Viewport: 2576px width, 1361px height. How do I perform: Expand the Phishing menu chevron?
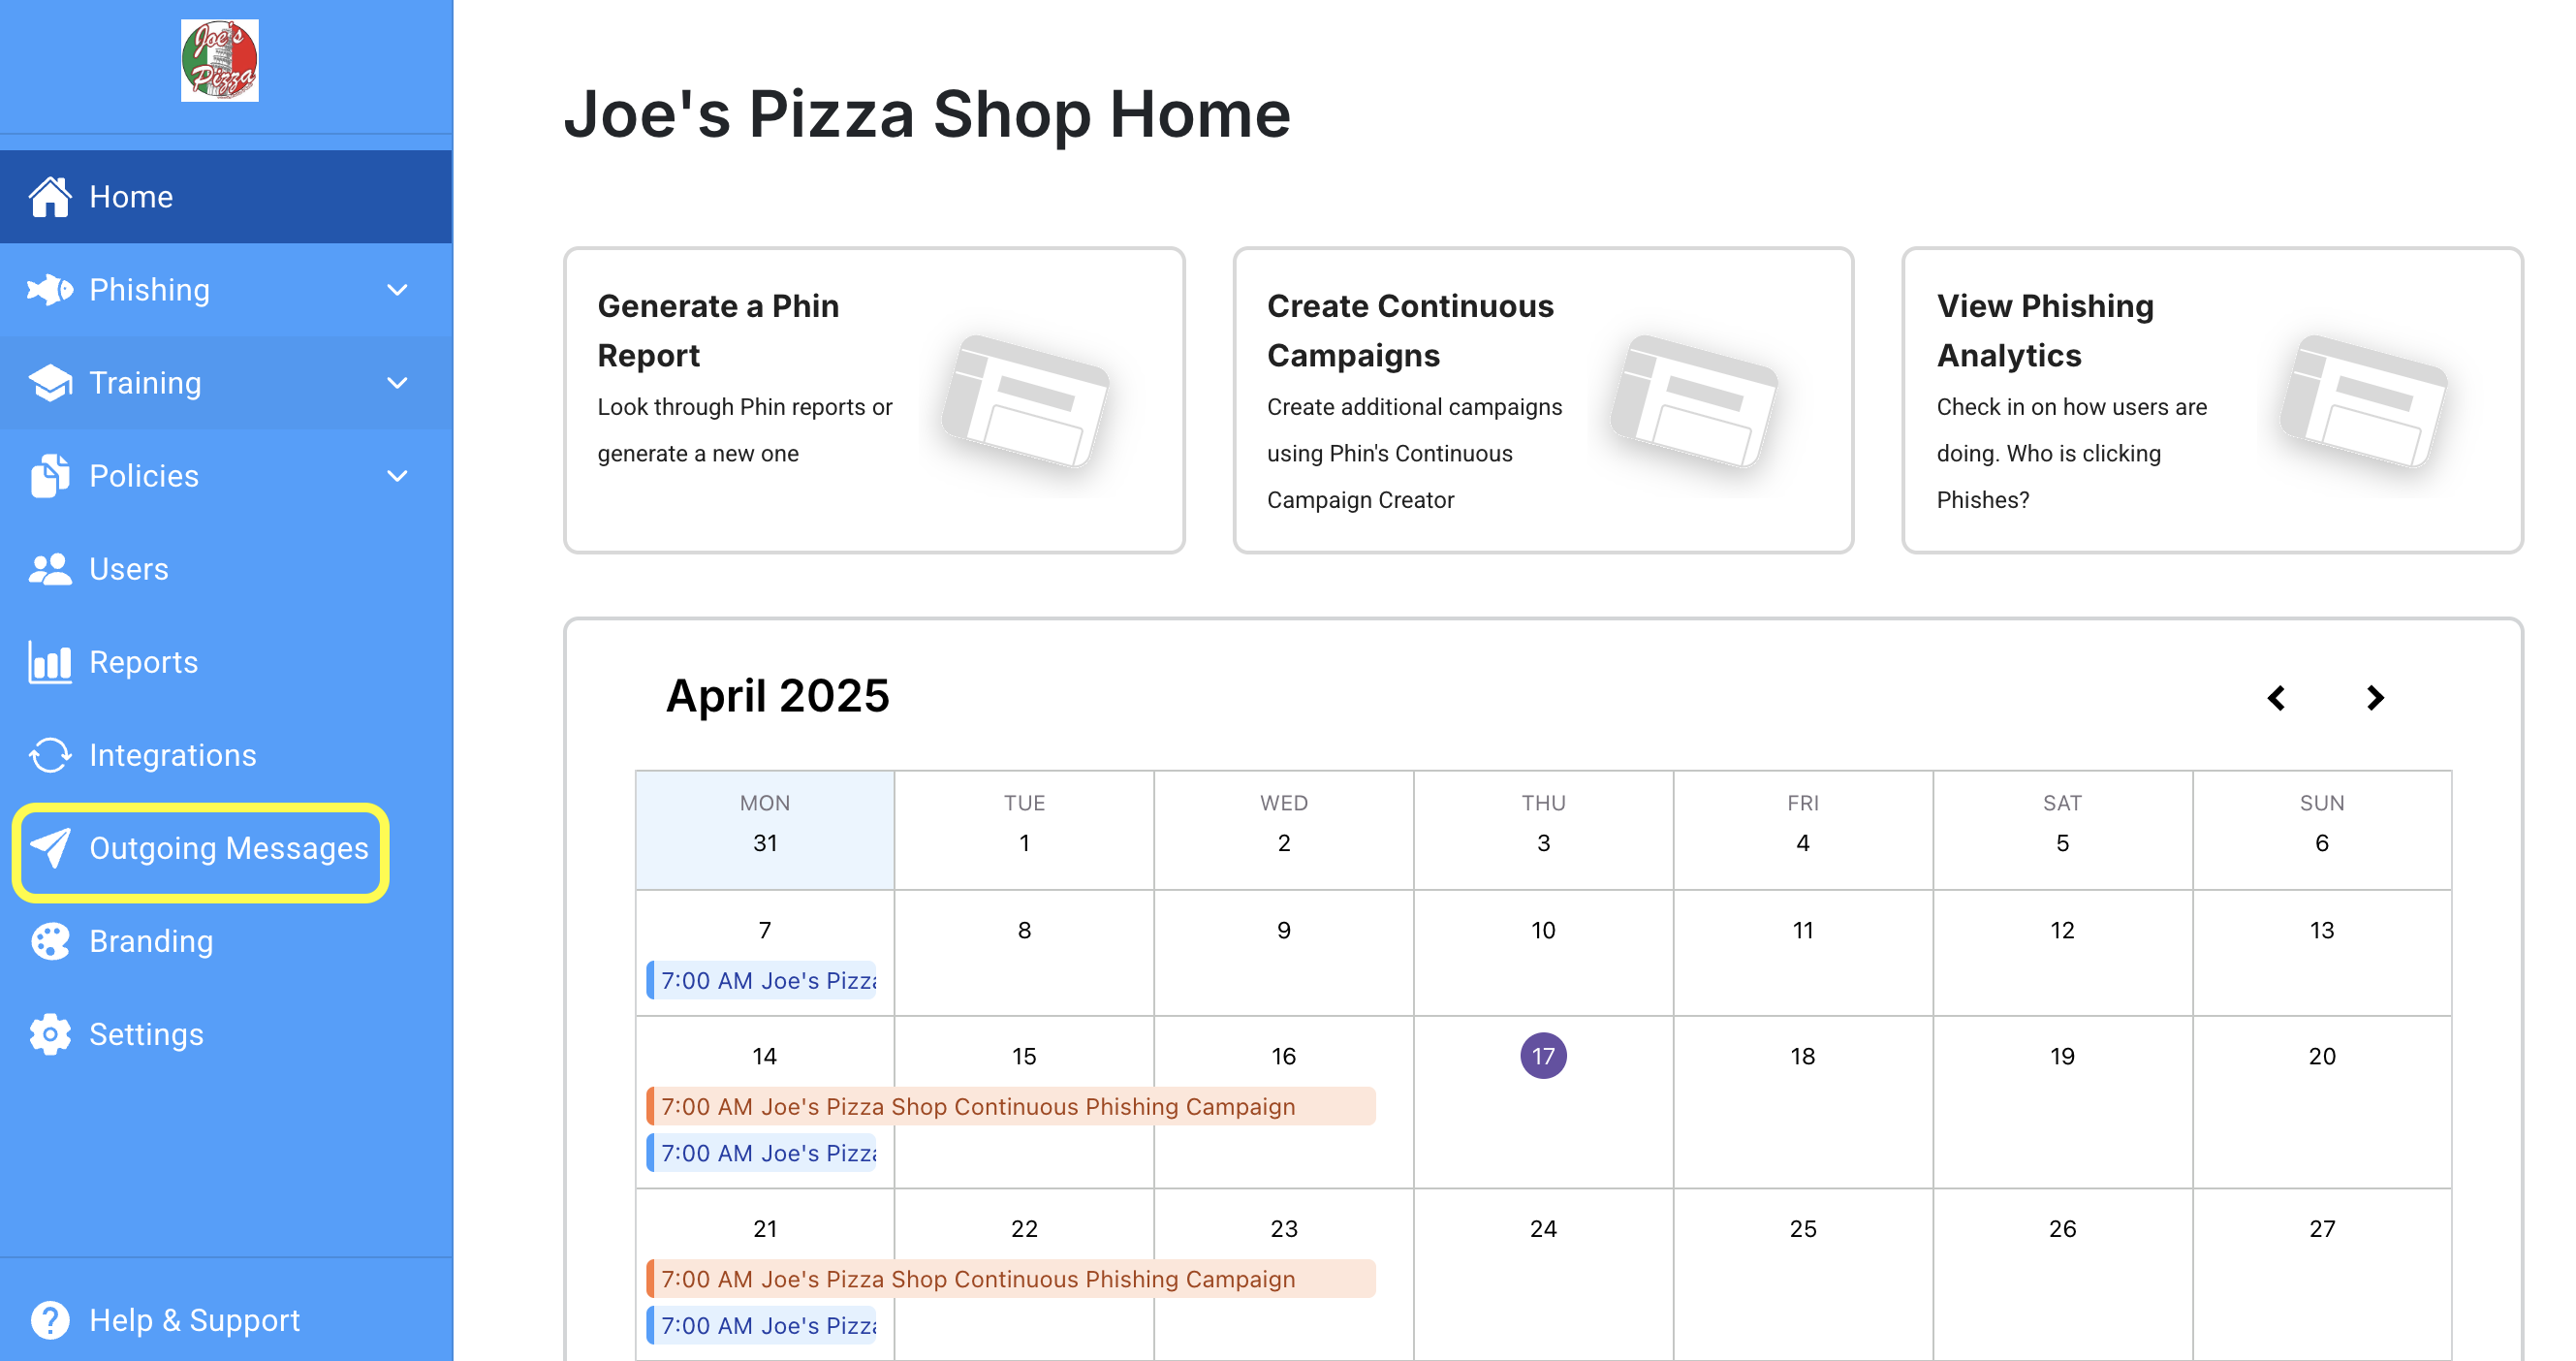pyautogui.click(x=398, y=290)
